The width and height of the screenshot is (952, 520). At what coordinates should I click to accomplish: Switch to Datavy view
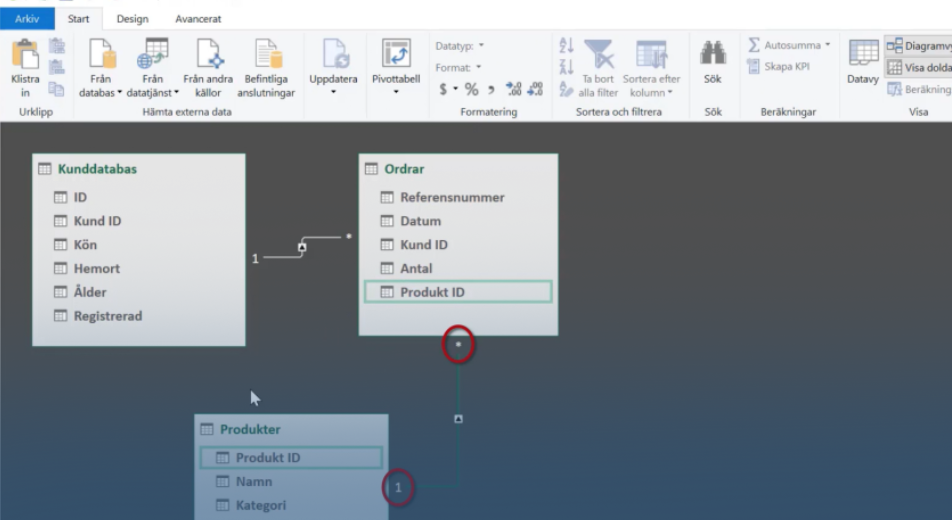point(862,58)
